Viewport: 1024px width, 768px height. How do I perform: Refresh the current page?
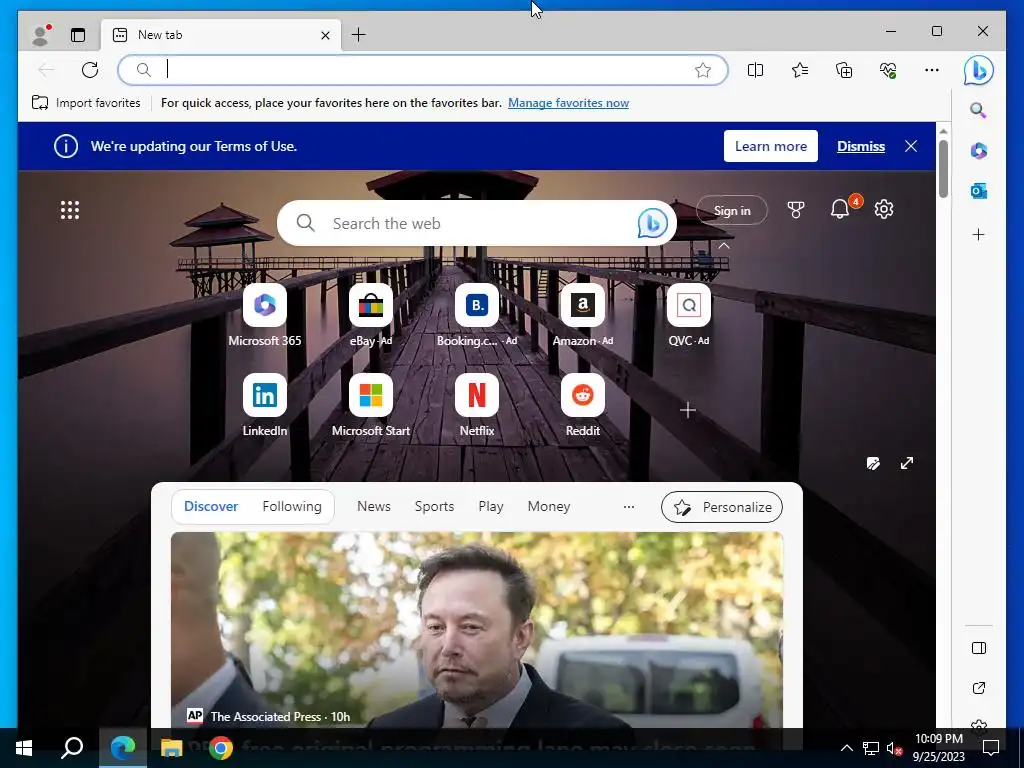90,70
